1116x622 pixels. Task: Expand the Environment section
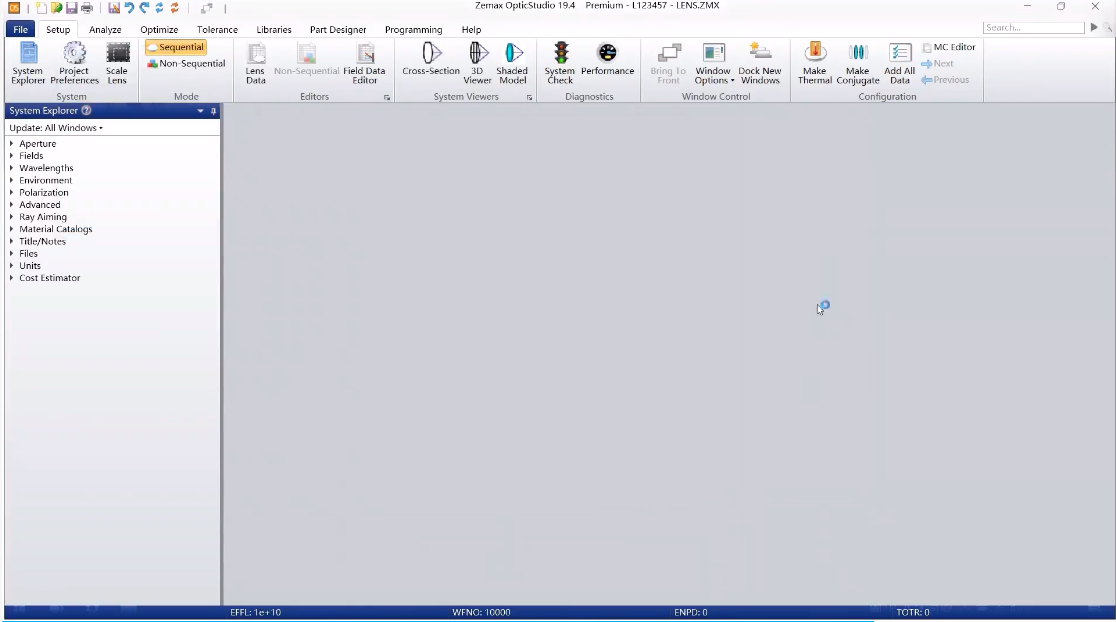pyautogui.click(x=11, y=180)
